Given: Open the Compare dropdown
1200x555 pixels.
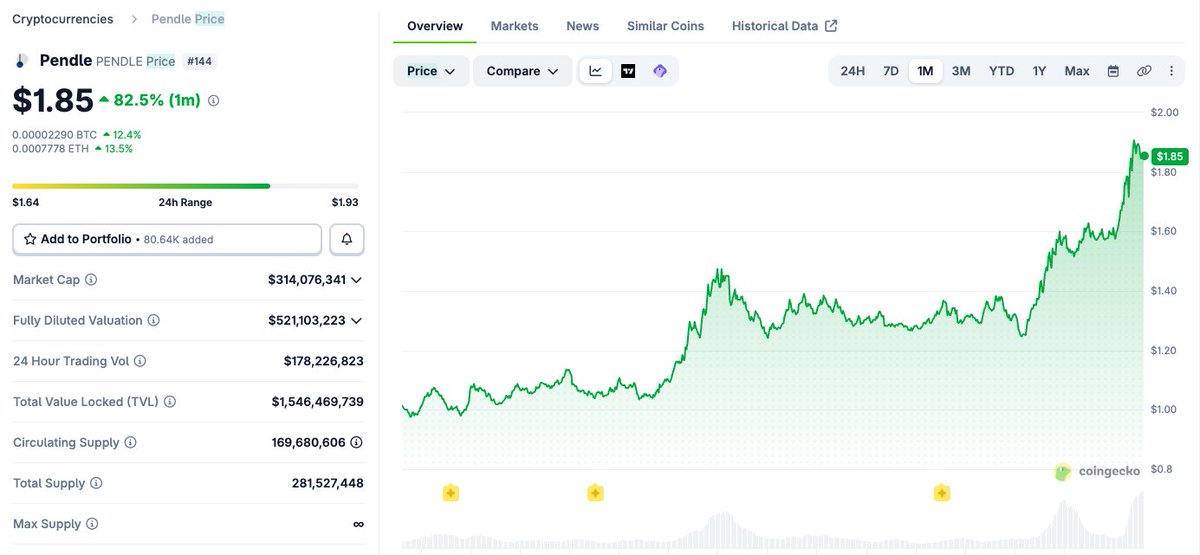Looking at the screenshot, I should pos(522,71).
